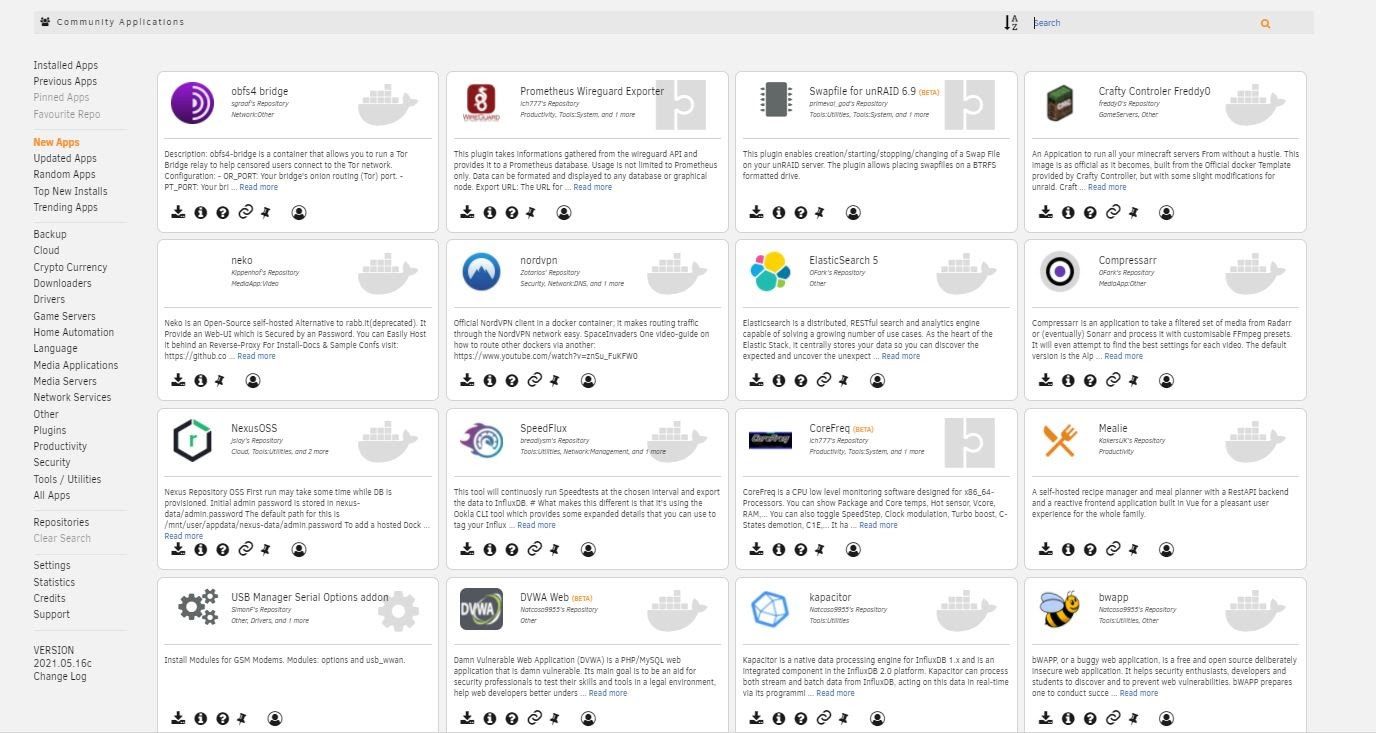
Task: Install the bwapp container
Action: [1045, 718]
